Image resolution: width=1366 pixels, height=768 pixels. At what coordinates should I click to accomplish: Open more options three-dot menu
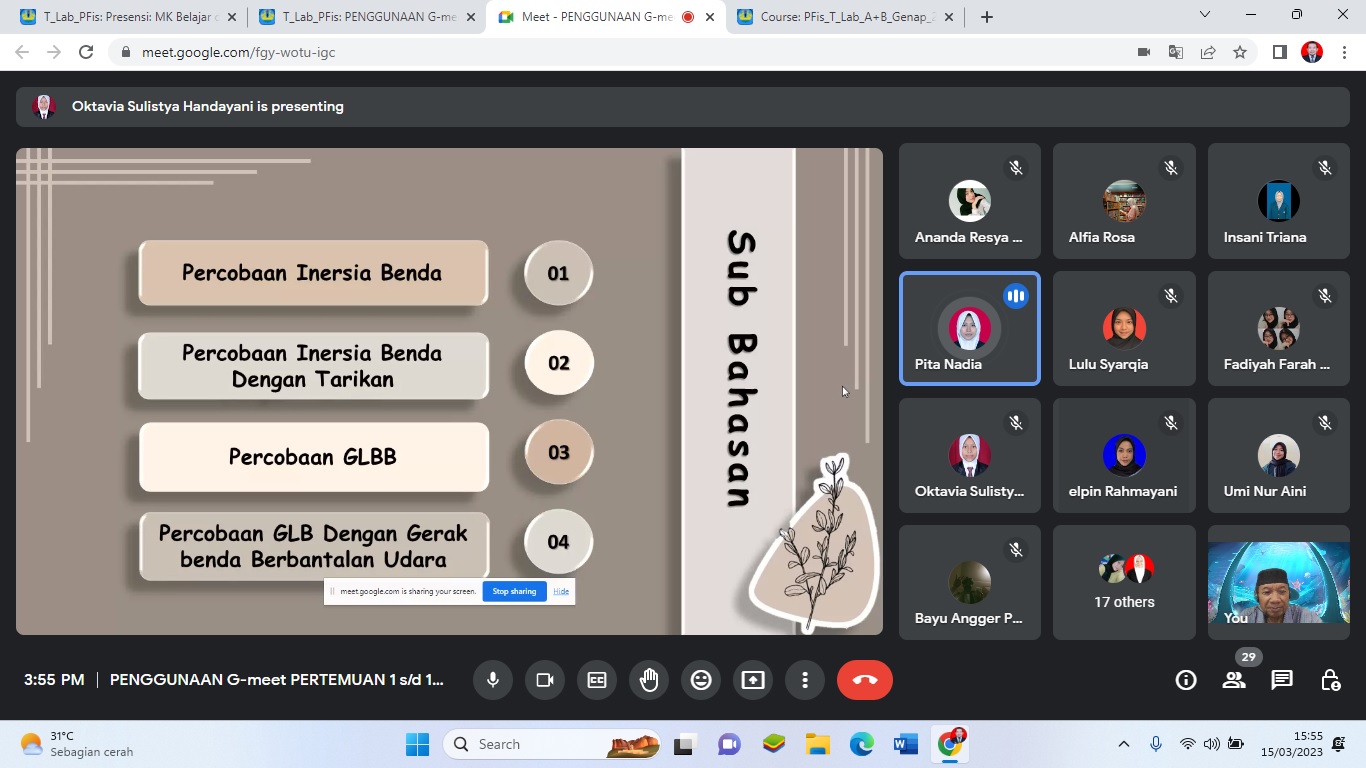(805, 680)
